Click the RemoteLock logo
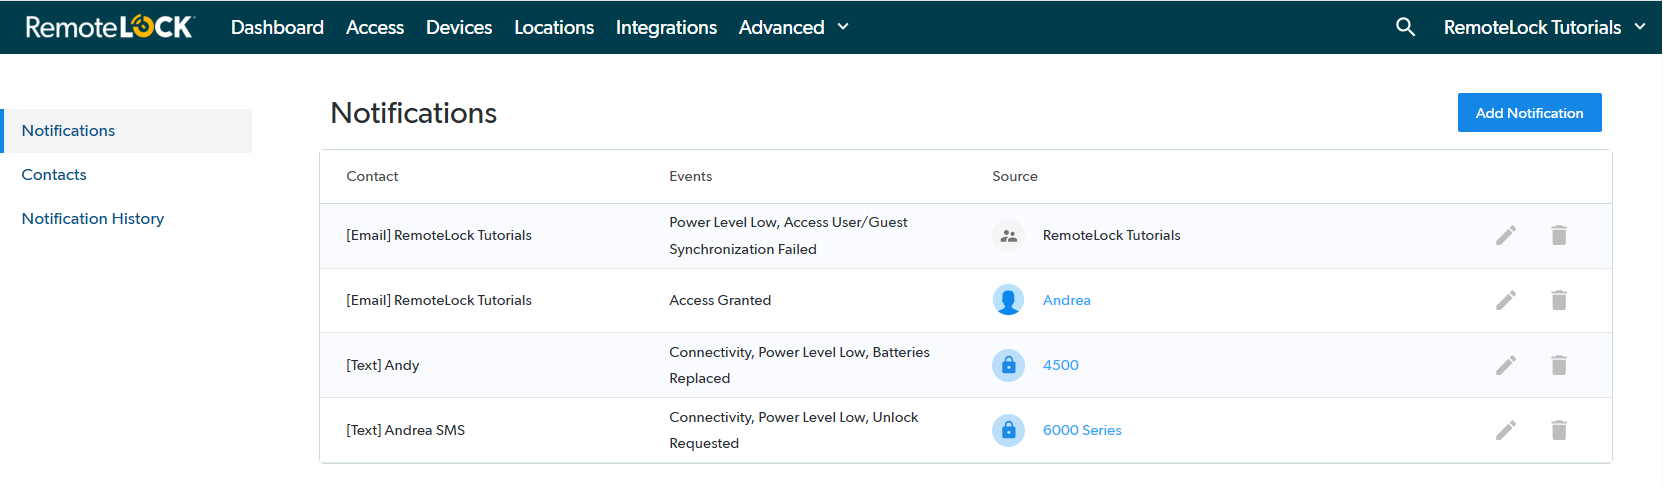This screenshot has height=487, width=1663. (110, 27)
